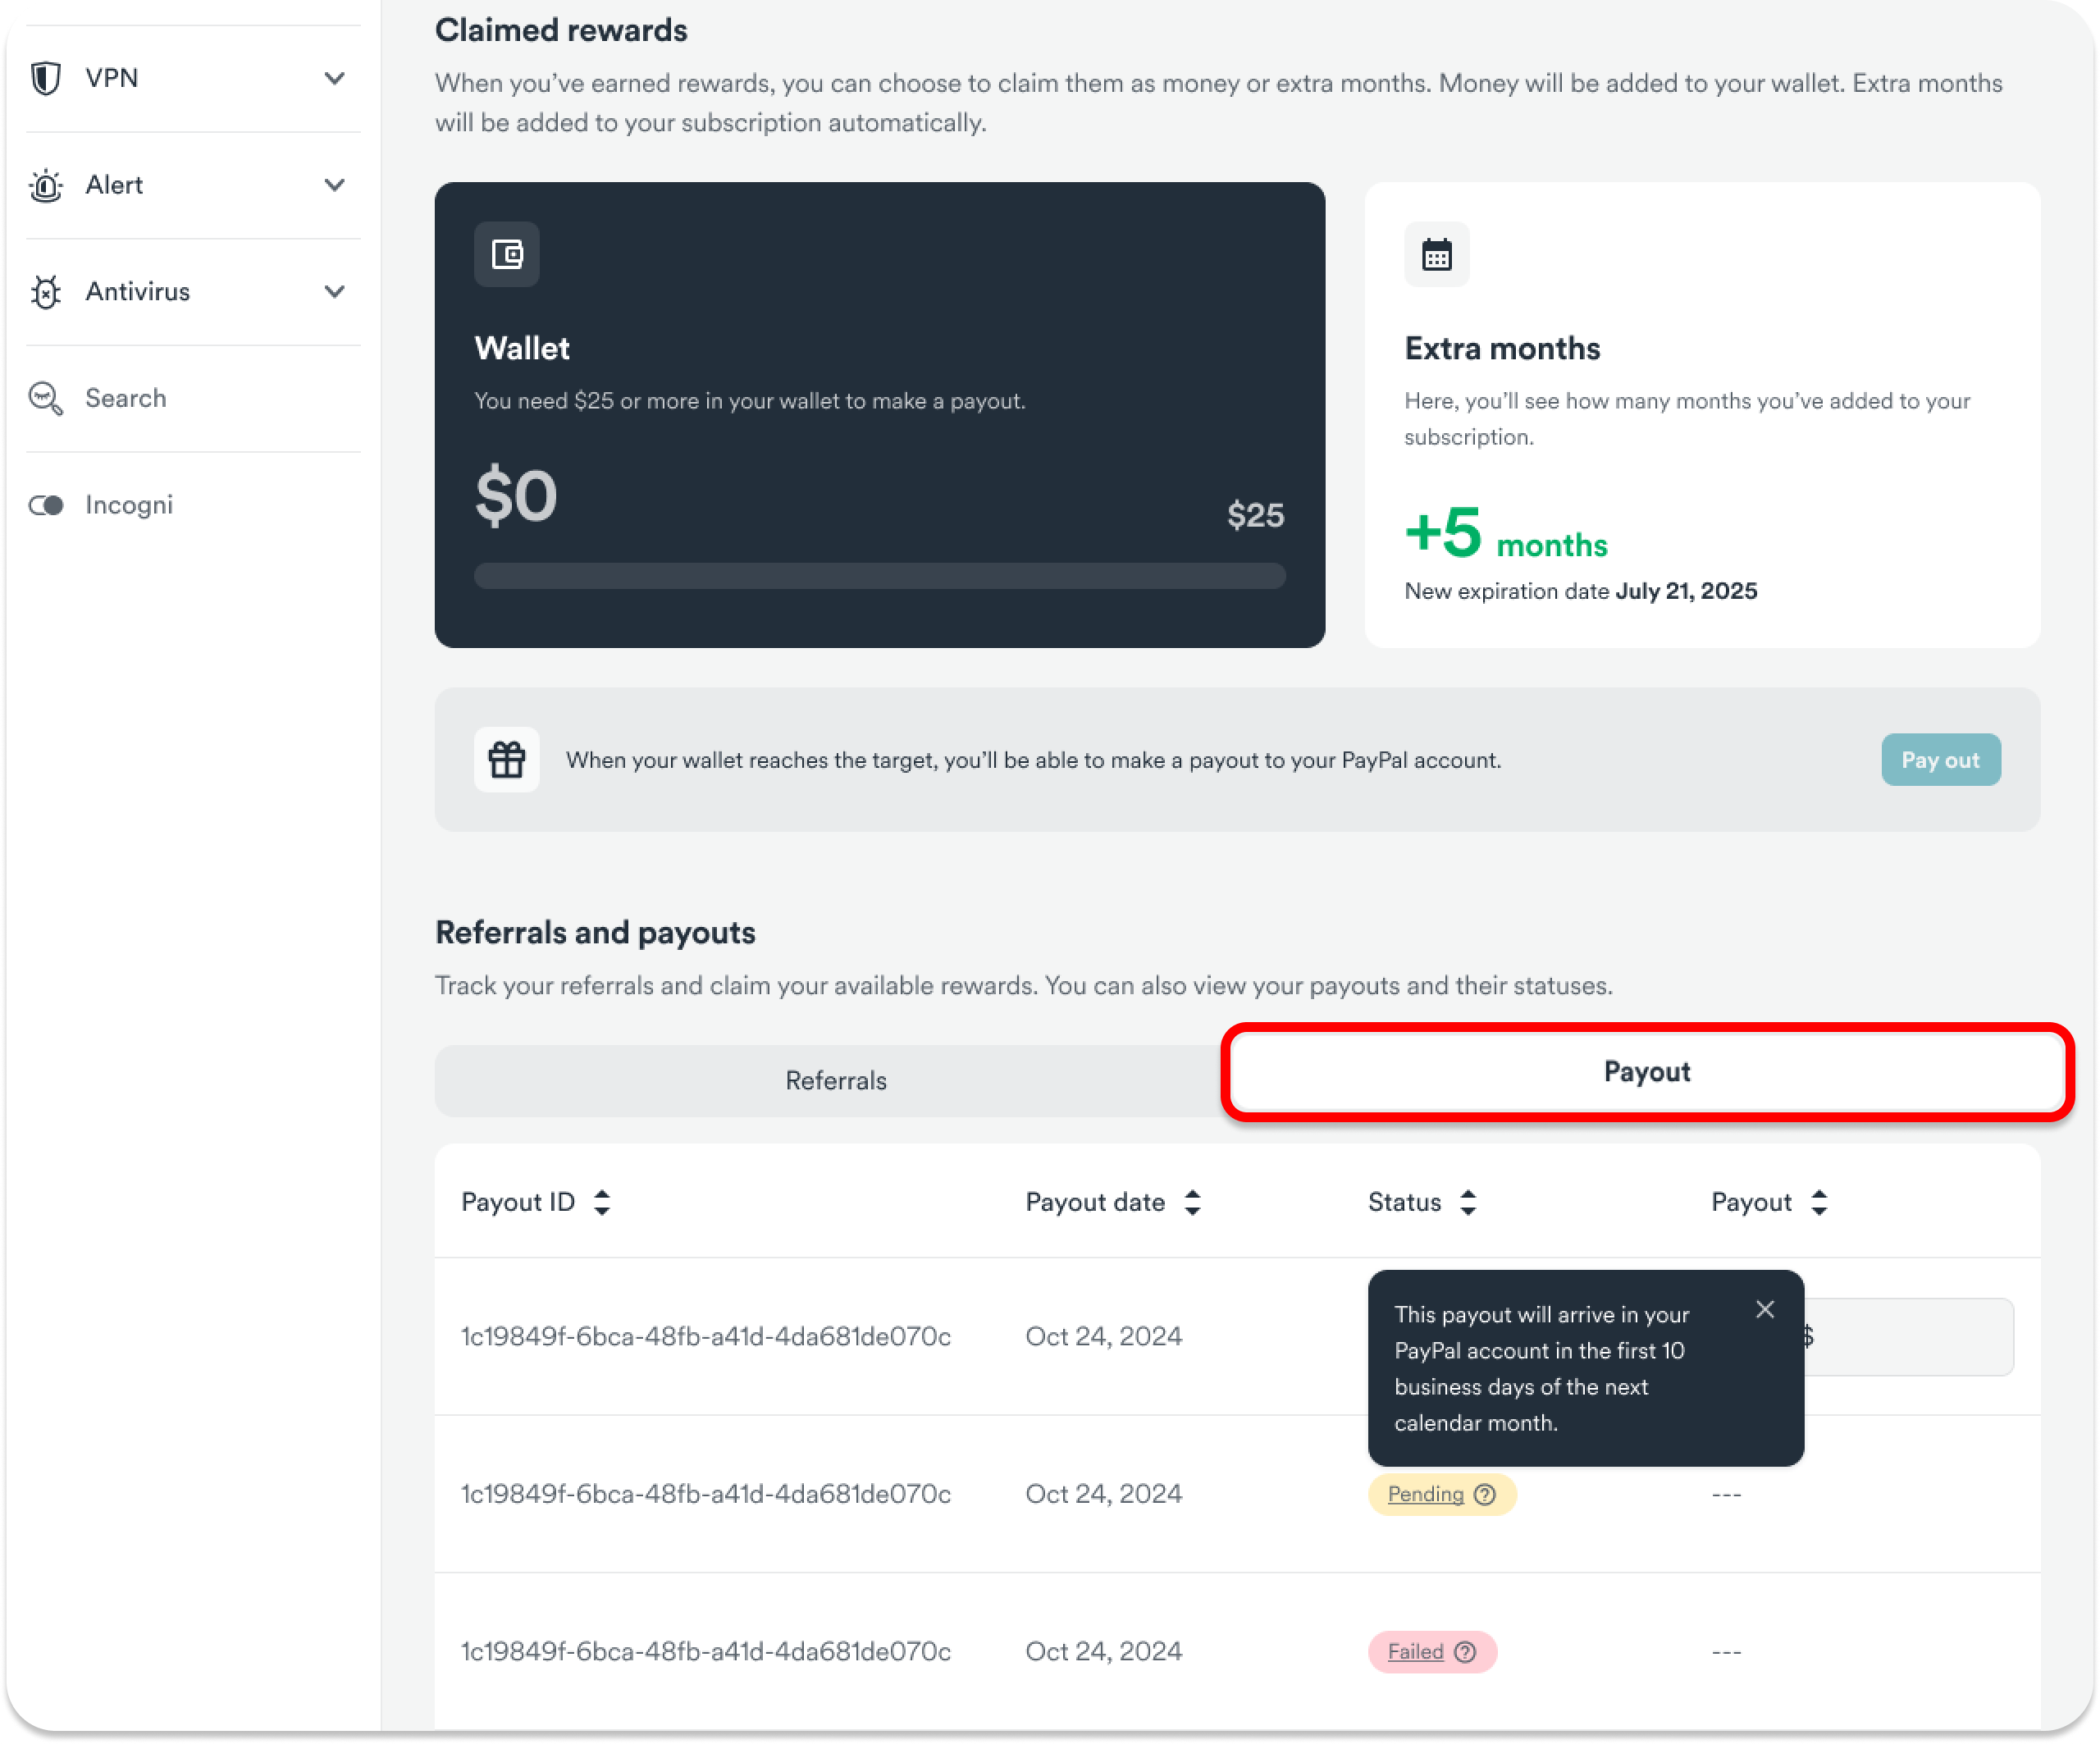Select the Payout tab
Screen dimensions: 2100x1744
pyautogui.click(x=1646, y=1072)
